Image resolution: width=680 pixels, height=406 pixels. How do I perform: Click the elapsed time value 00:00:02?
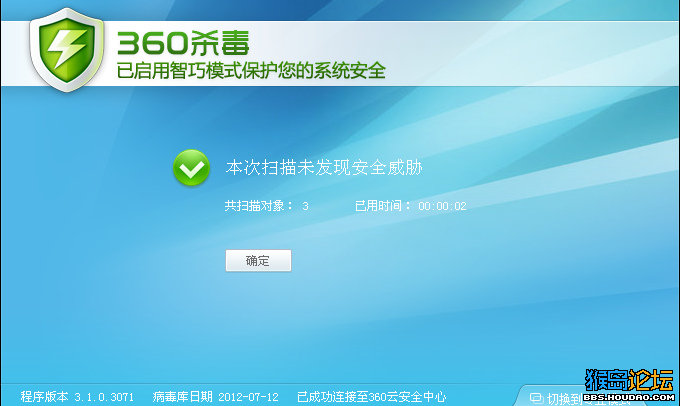442,206
